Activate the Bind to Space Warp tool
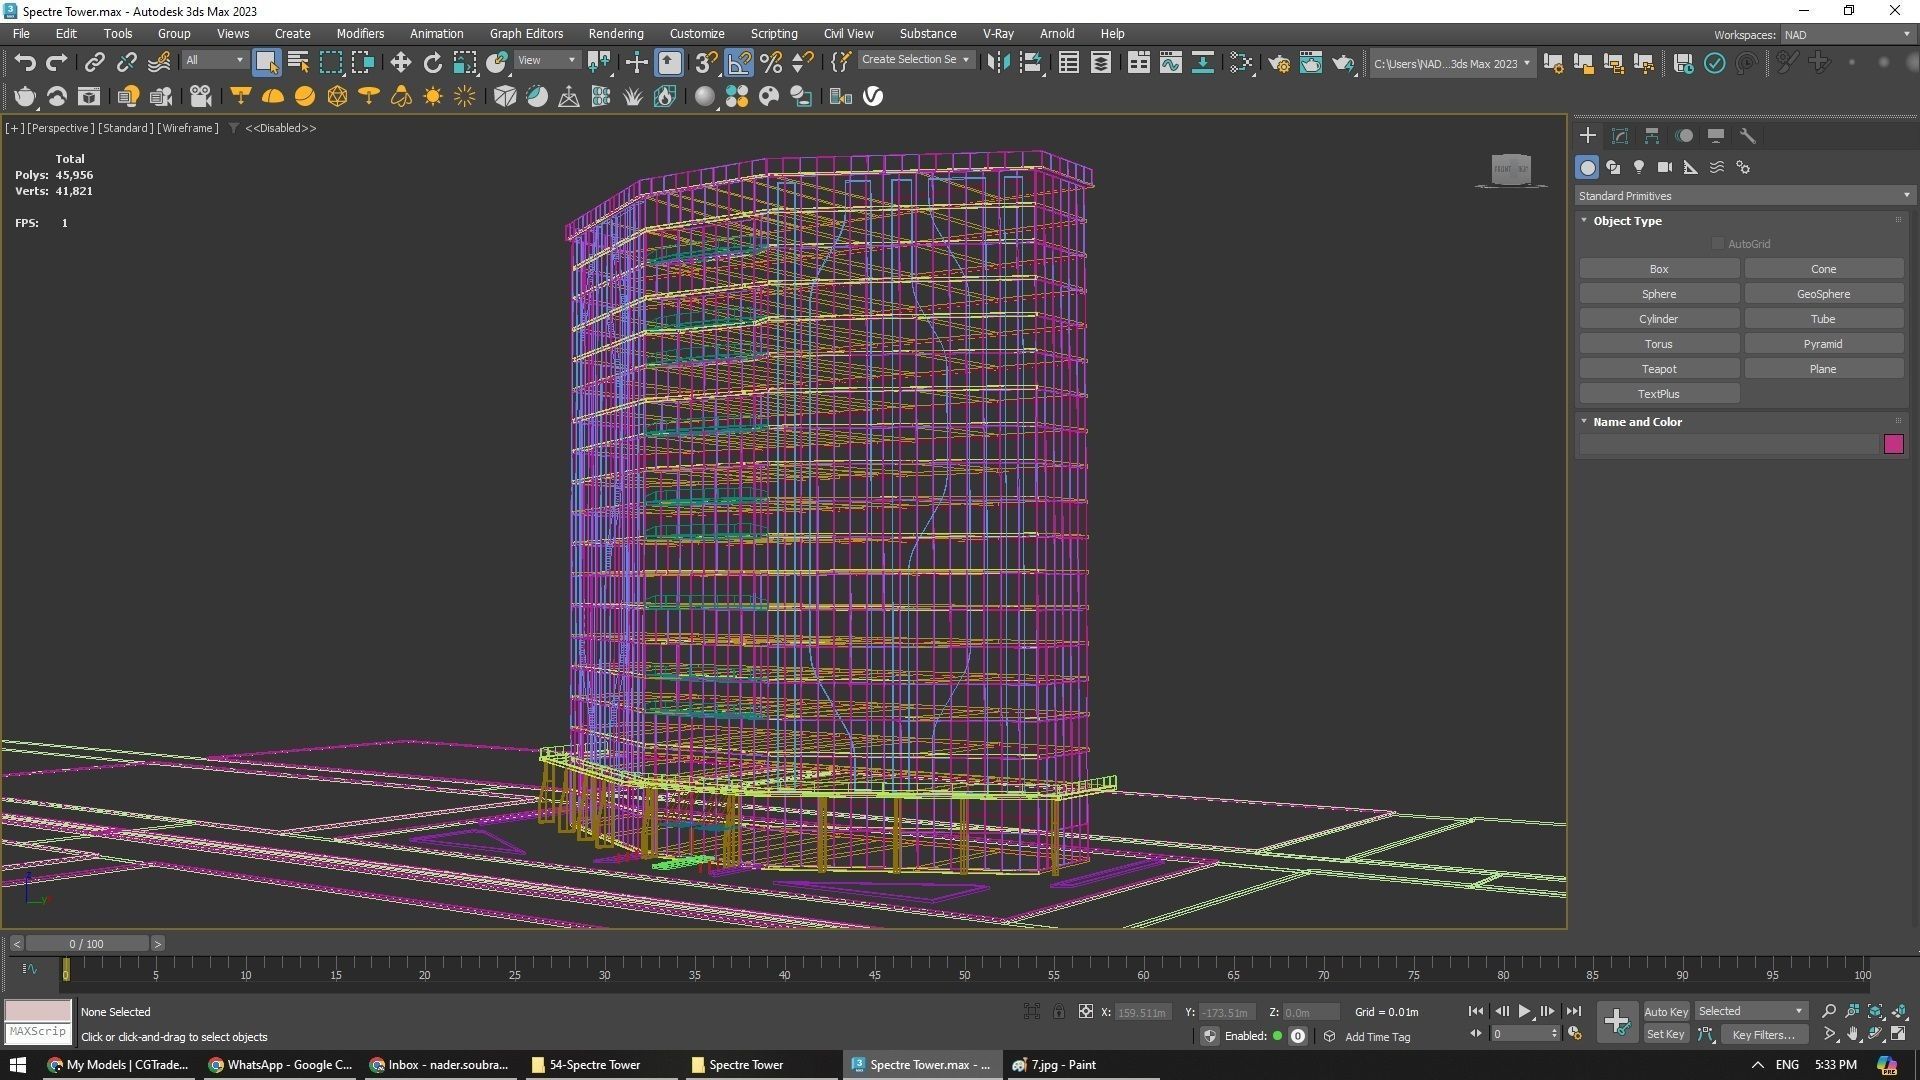1920x1080 pixels. 159,63
